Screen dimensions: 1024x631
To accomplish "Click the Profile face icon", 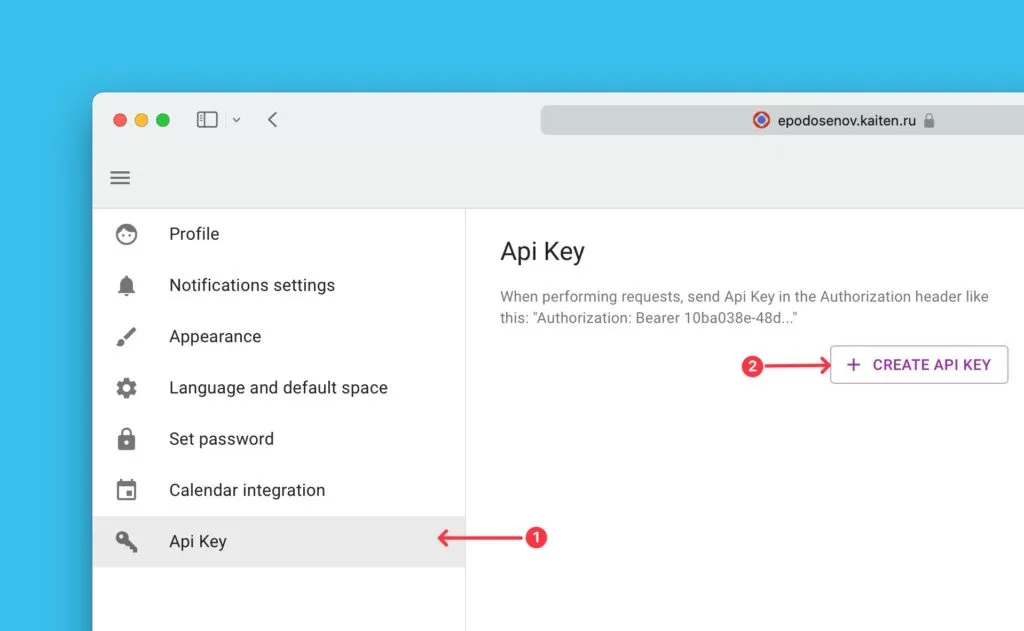I will click(126, 234).
